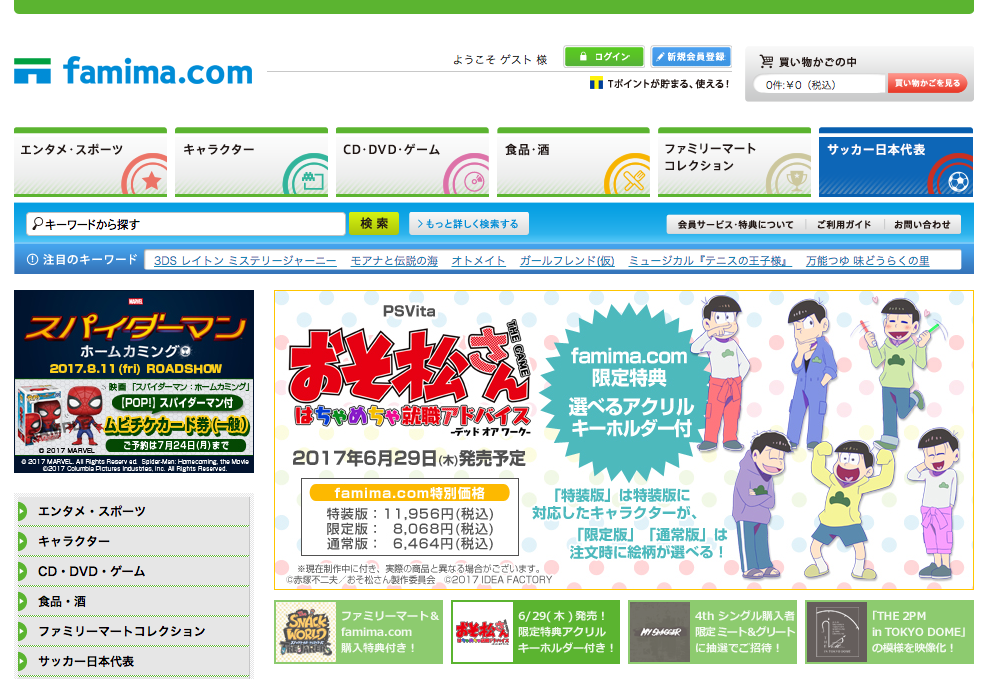The height and width of the screenshot is (679, 986).
Task: Click the オトメイト keyword link
Action: pyautogui.click(x=479, y=261)
